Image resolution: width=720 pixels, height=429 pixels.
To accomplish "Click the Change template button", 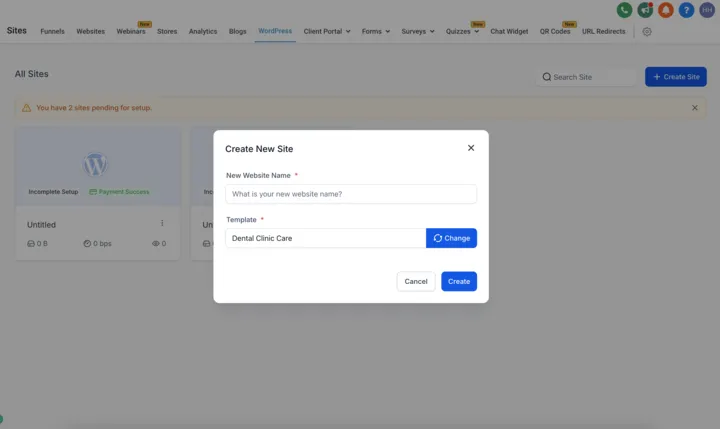I will (451, 238).
